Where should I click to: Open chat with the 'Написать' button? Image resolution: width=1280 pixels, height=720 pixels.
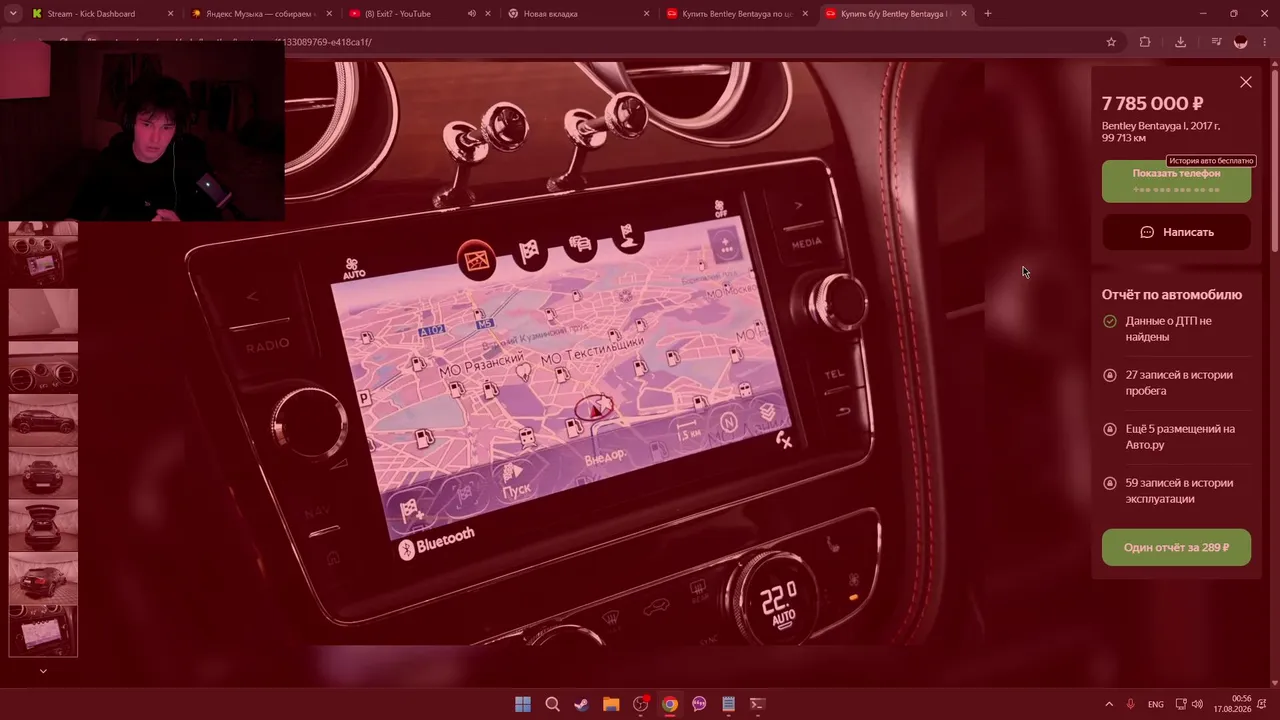click(1176, 232)
